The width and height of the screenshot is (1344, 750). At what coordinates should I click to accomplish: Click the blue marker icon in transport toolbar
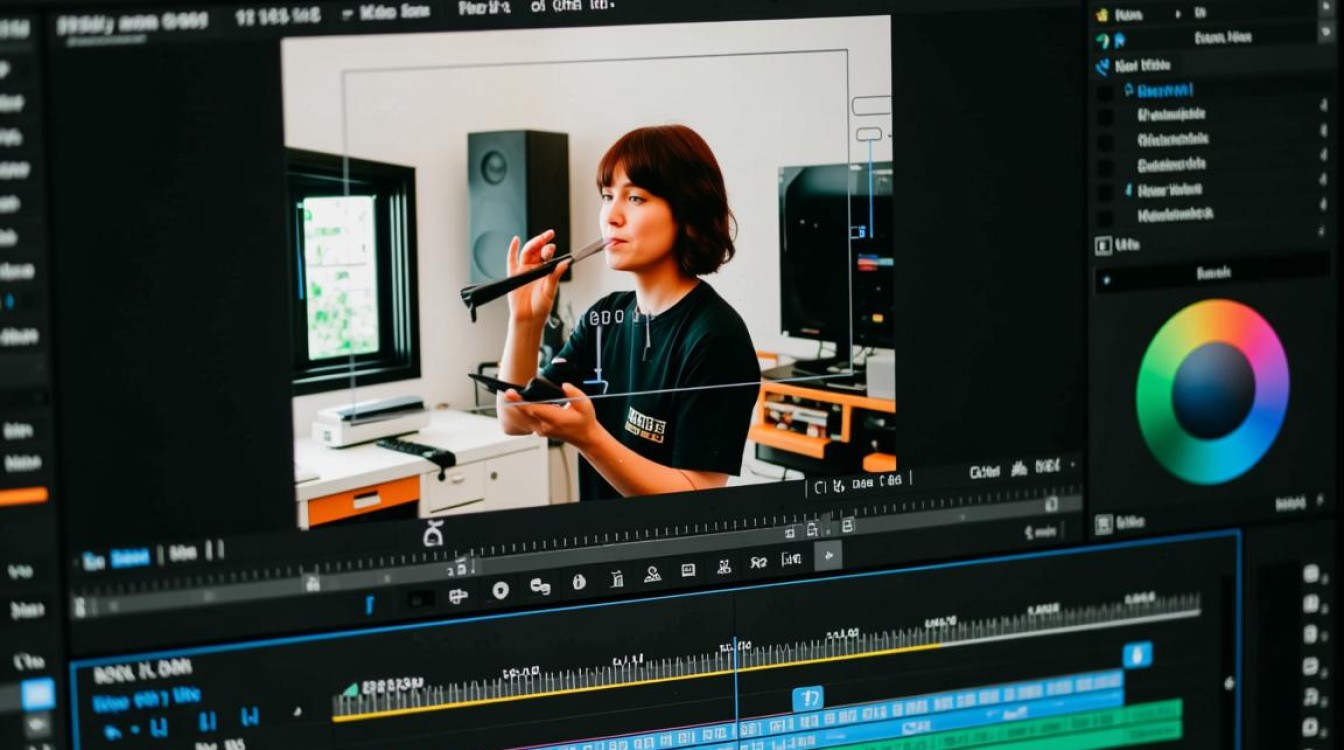[x=369, y=604]
